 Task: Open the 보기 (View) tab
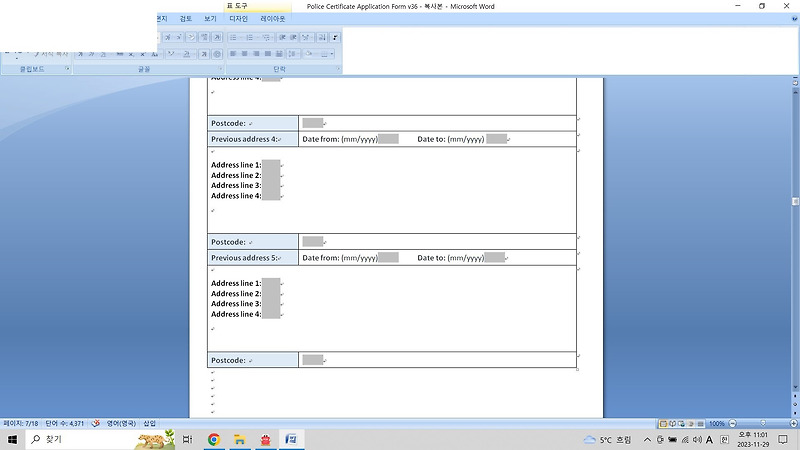tap(210, 18)
